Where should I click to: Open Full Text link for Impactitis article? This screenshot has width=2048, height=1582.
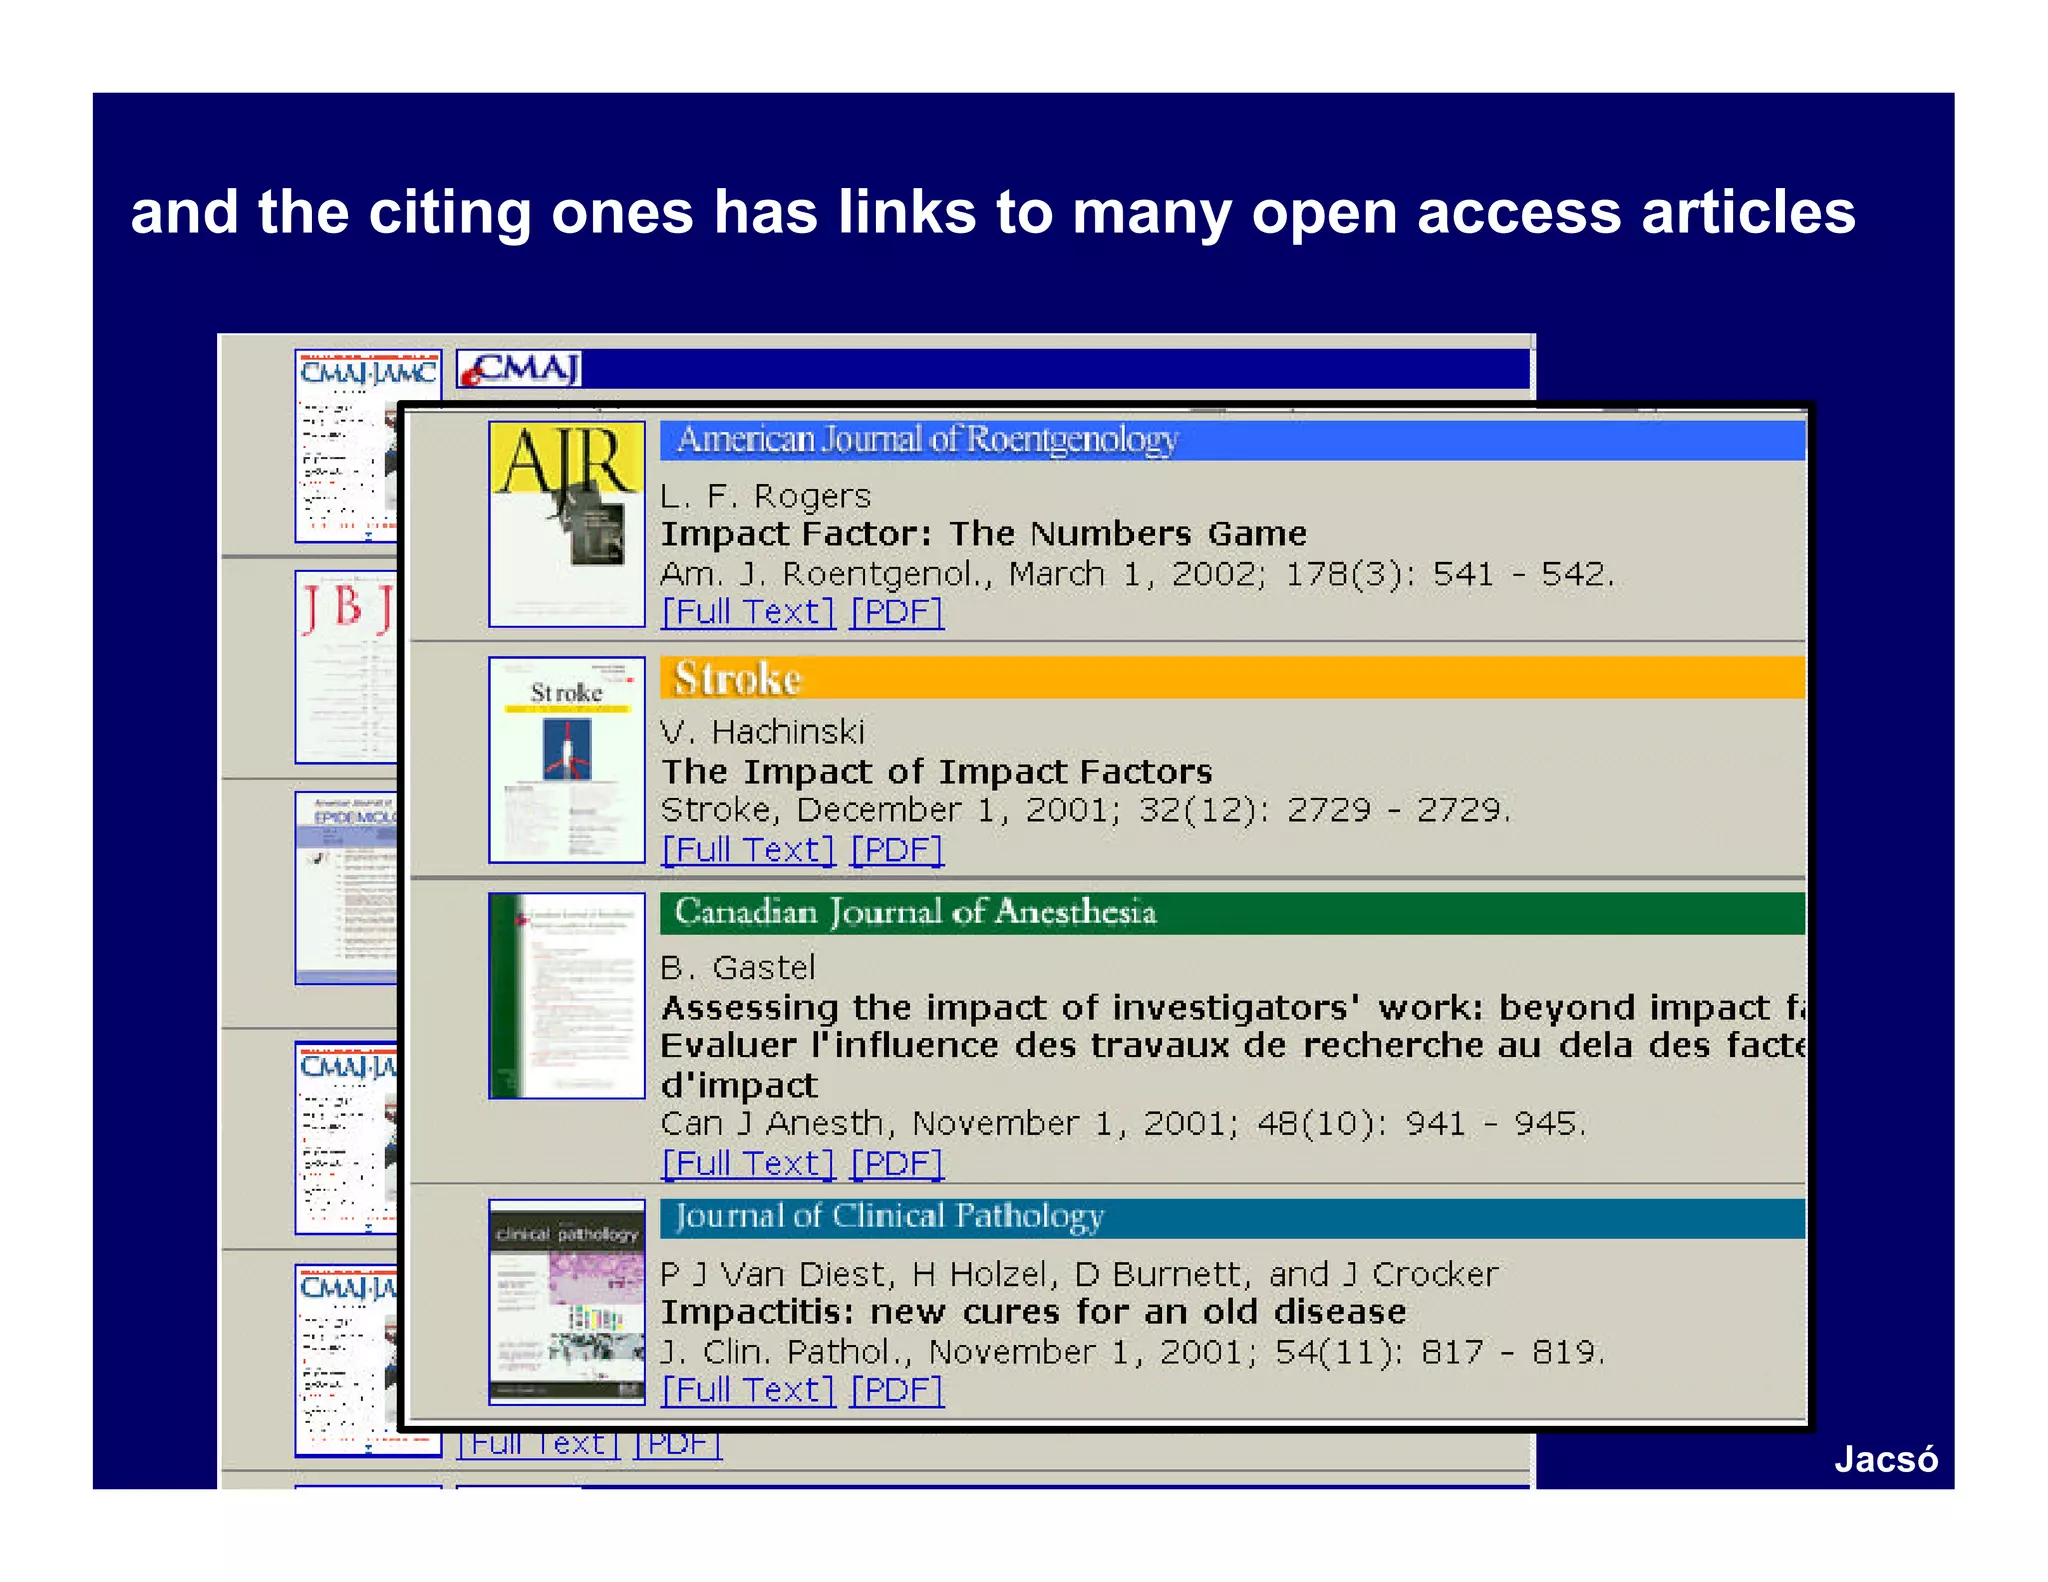click(x=747, y=1390)
